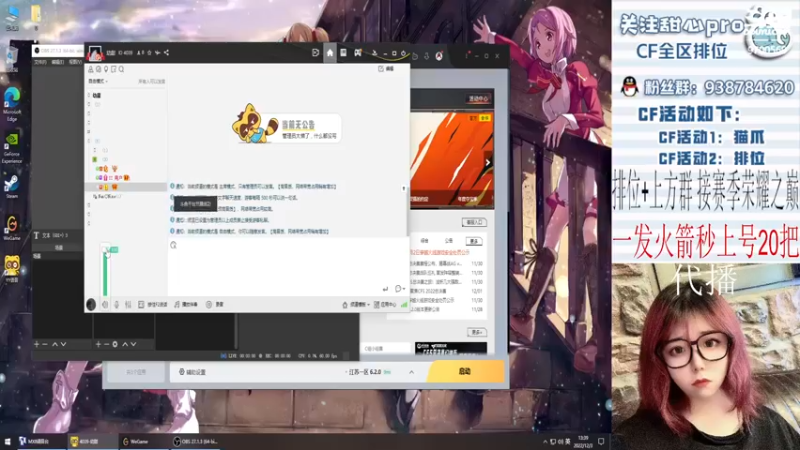Expand the chat bubble options dropdown
Viewport: 800px width, 450px height.
(x=400, y=289)
